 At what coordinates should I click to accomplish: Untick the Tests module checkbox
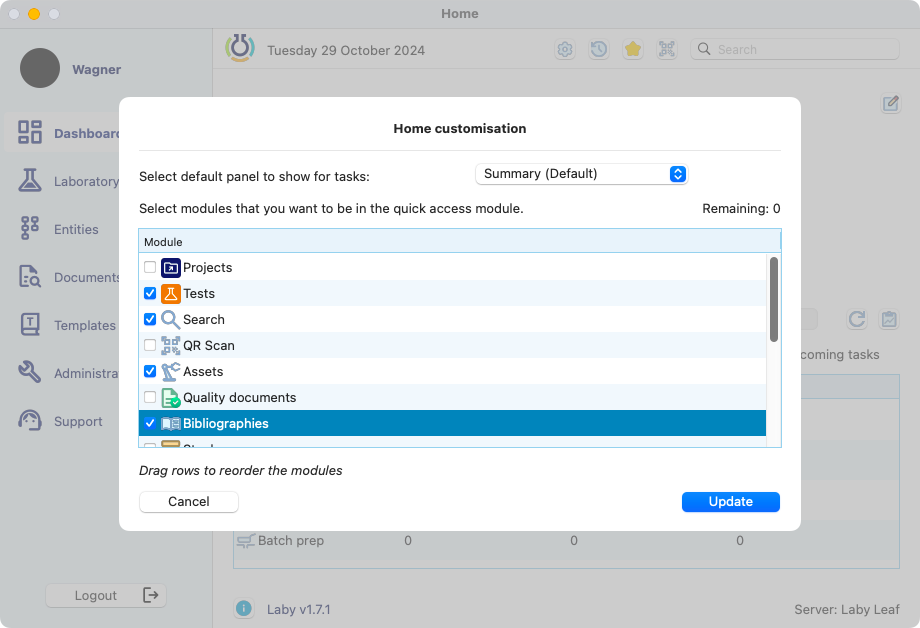tap(150, 293)
